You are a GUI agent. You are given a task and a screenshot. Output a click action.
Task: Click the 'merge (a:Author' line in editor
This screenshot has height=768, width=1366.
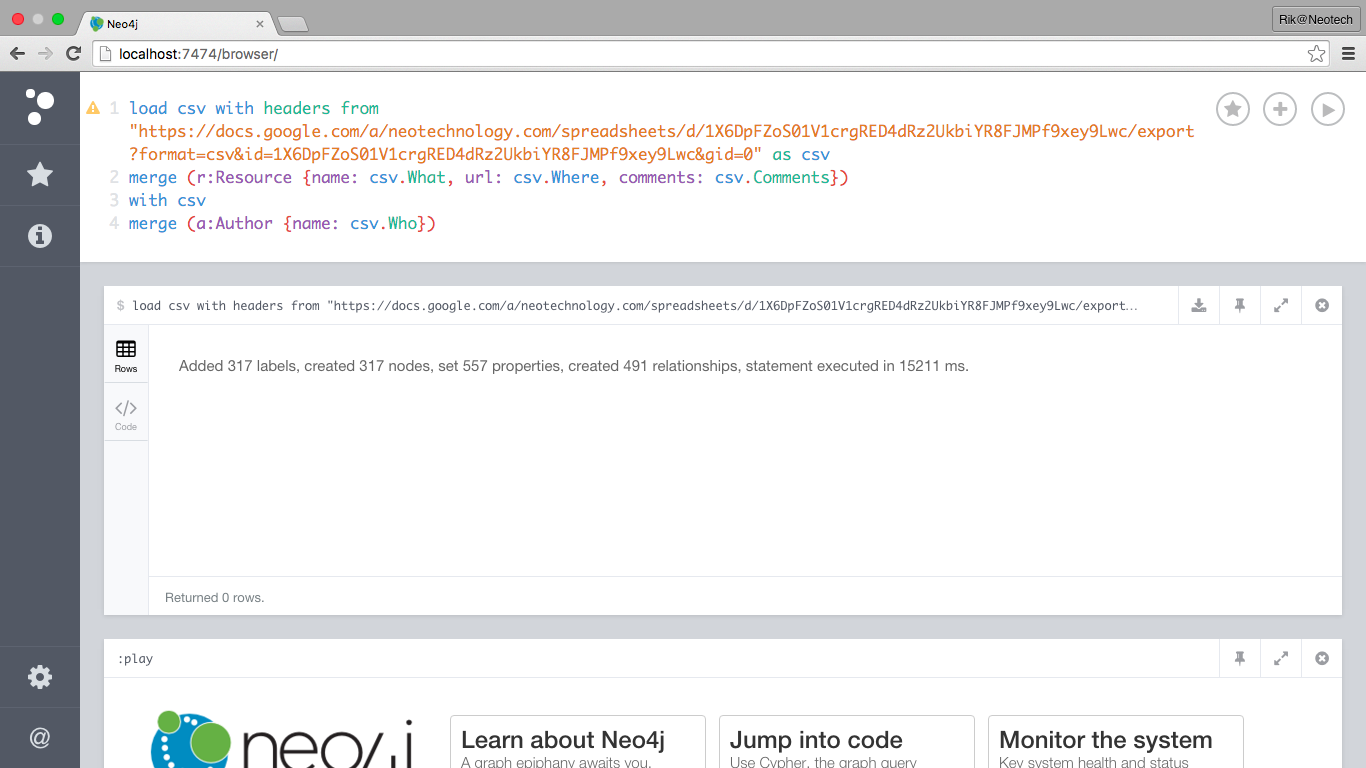click(282, 224)
